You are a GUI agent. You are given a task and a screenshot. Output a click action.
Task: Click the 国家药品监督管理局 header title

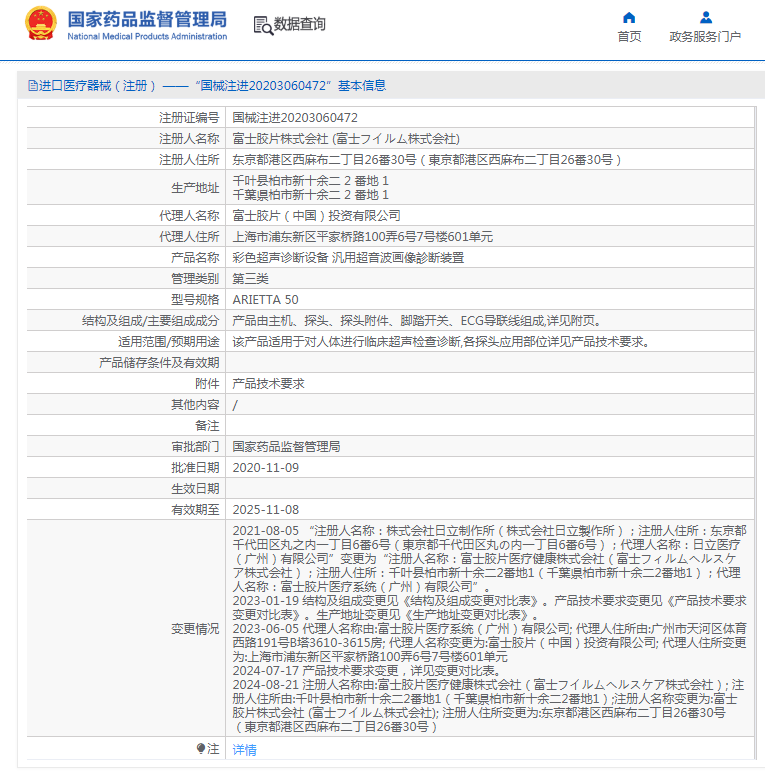click(147, 19)
